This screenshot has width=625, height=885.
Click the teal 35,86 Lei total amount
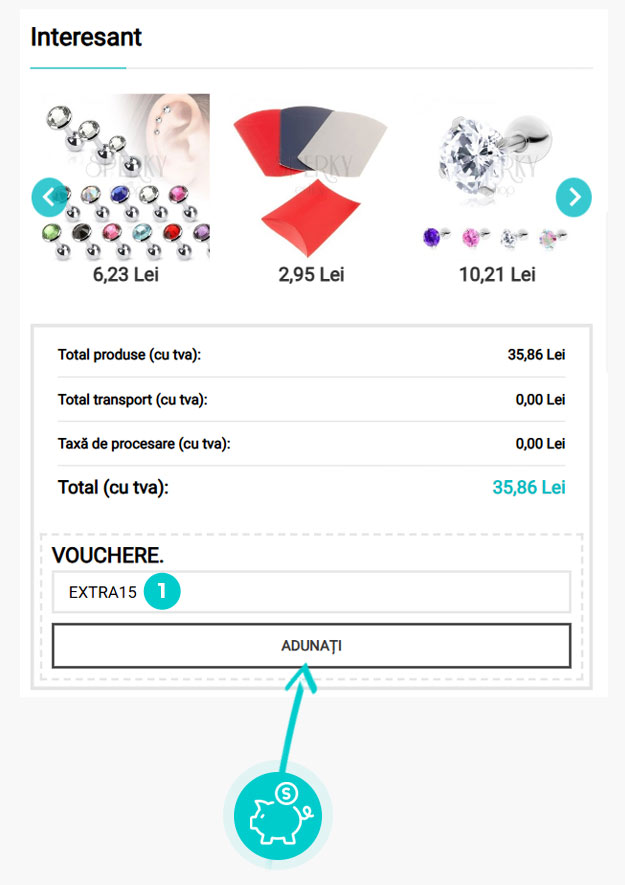(x=529, y=488)
